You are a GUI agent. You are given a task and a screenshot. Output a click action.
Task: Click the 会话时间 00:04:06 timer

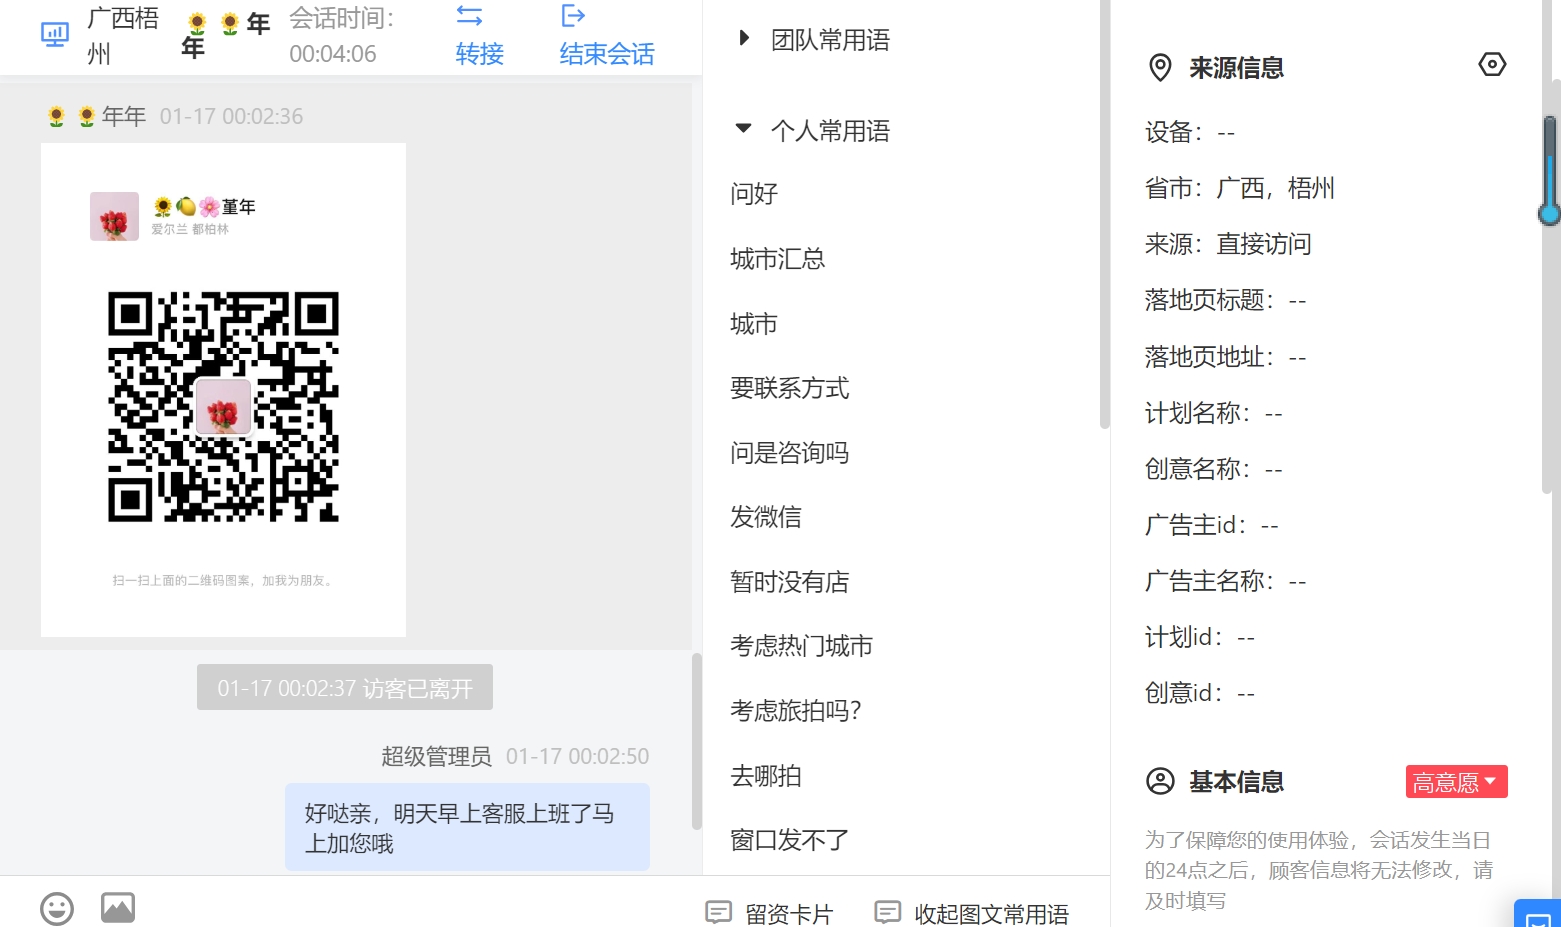(342, 36)
